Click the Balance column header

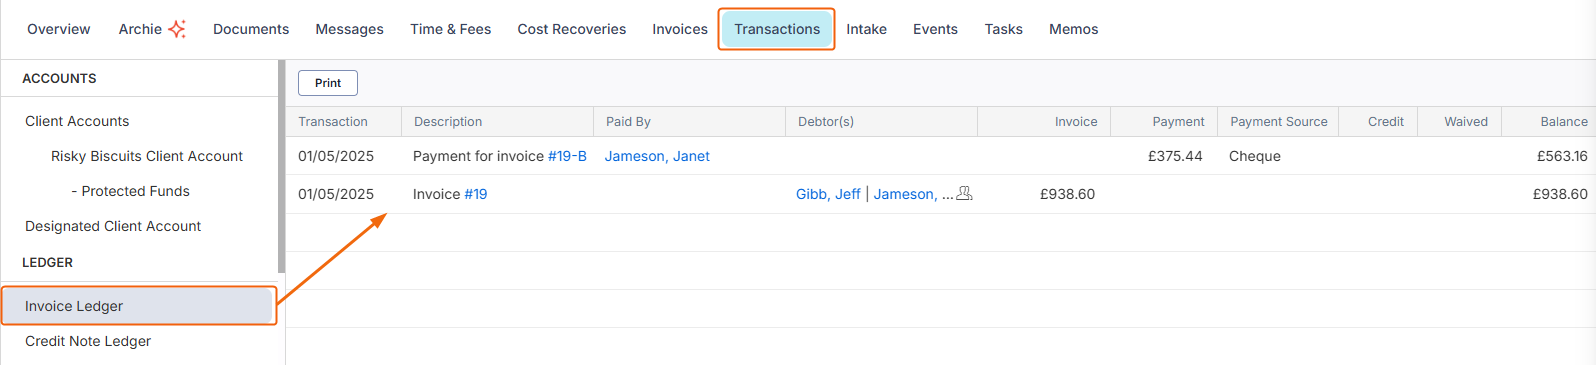tap(1563, 121)
